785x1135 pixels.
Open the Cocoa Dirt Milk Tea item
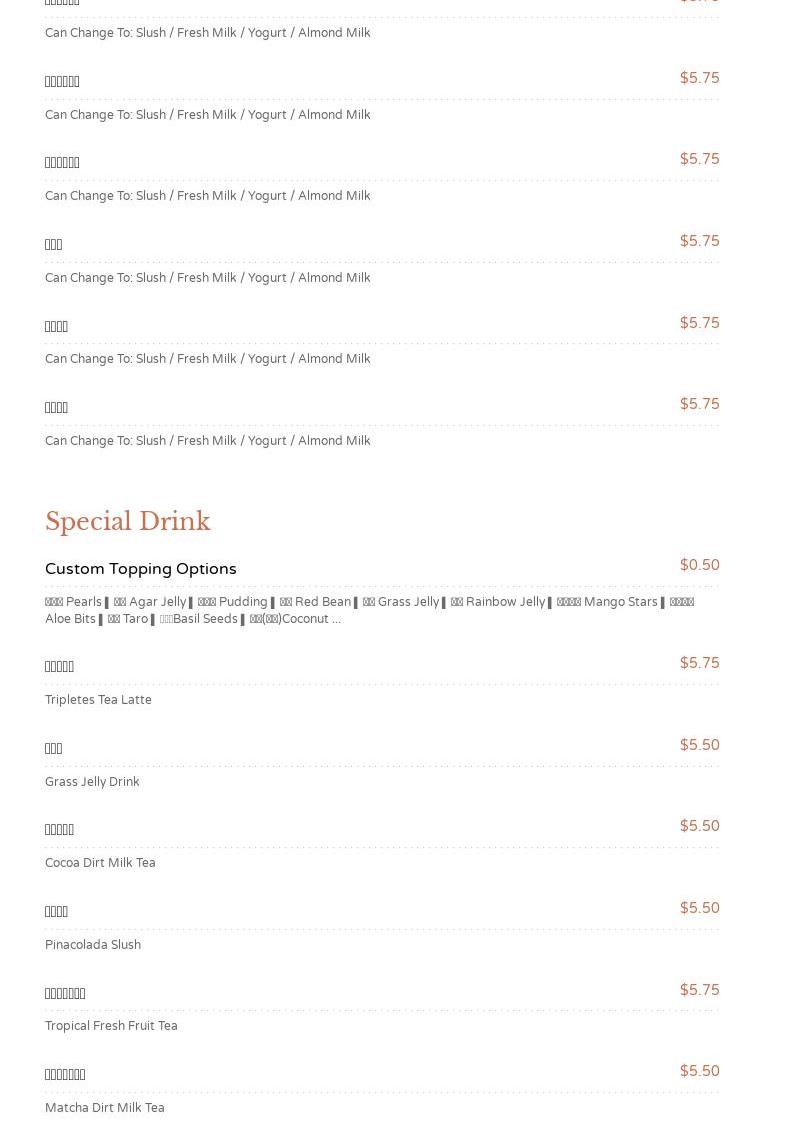point(100,863)
